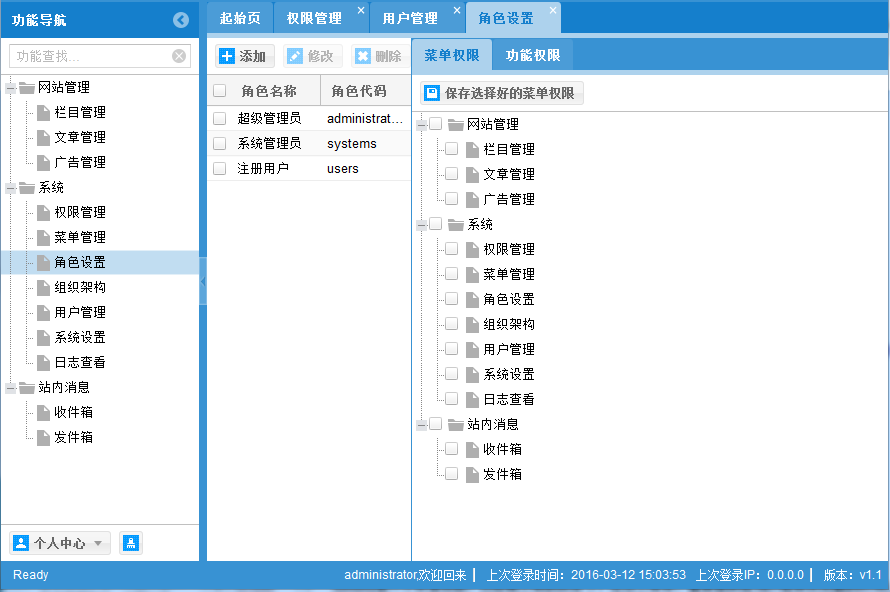This screenshot has height=592, width=890.
Task: Clear the 功能查找 search via X icon
Action: point(178,56)
